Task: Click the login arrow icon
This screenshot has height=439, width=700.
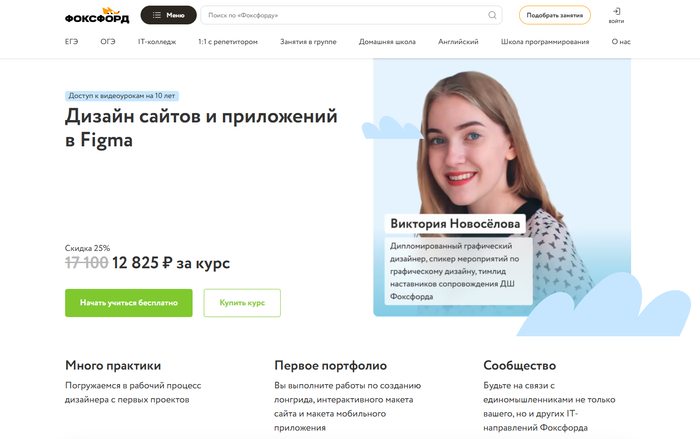Action: click(616, 11)
